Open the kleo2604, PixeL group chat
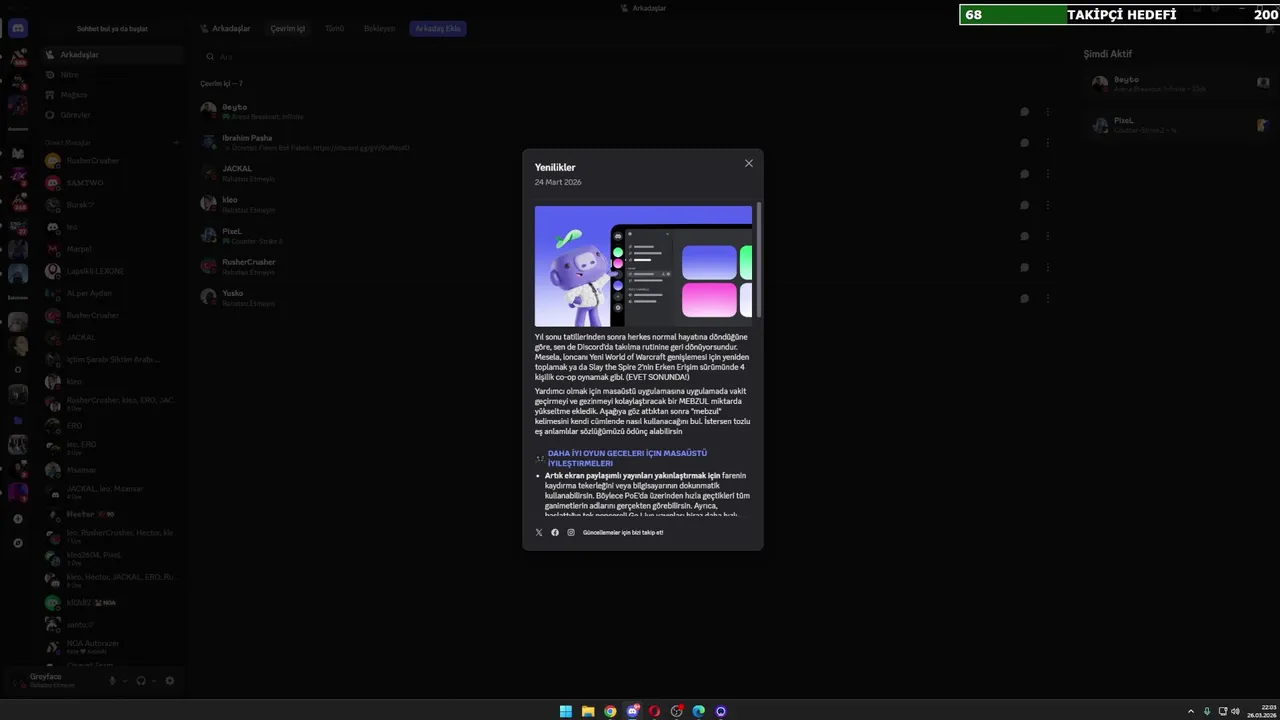This screenshot has height=720, width=1280. 112,558
